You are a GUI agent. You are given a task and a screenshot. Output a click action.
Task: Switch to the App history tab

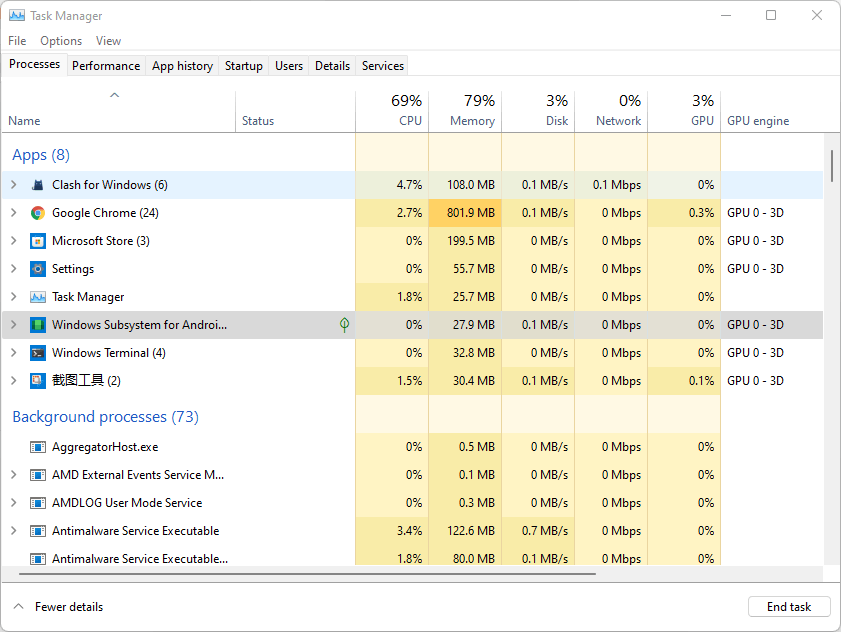pos(182,65)
